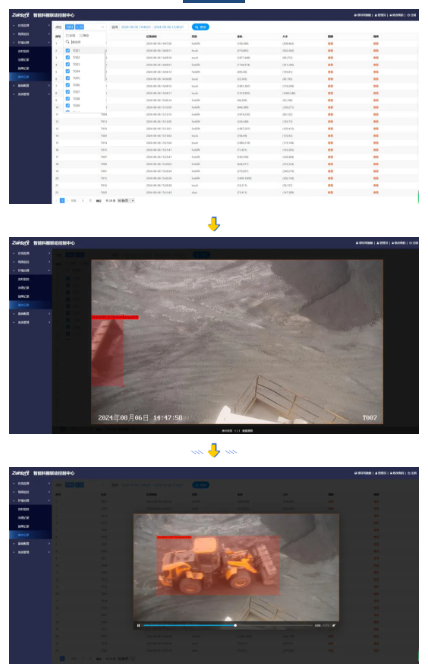Click the leftmost icon item in the top-right header
428x670 pixels.
pyautogui.click(x=362, y=15)
